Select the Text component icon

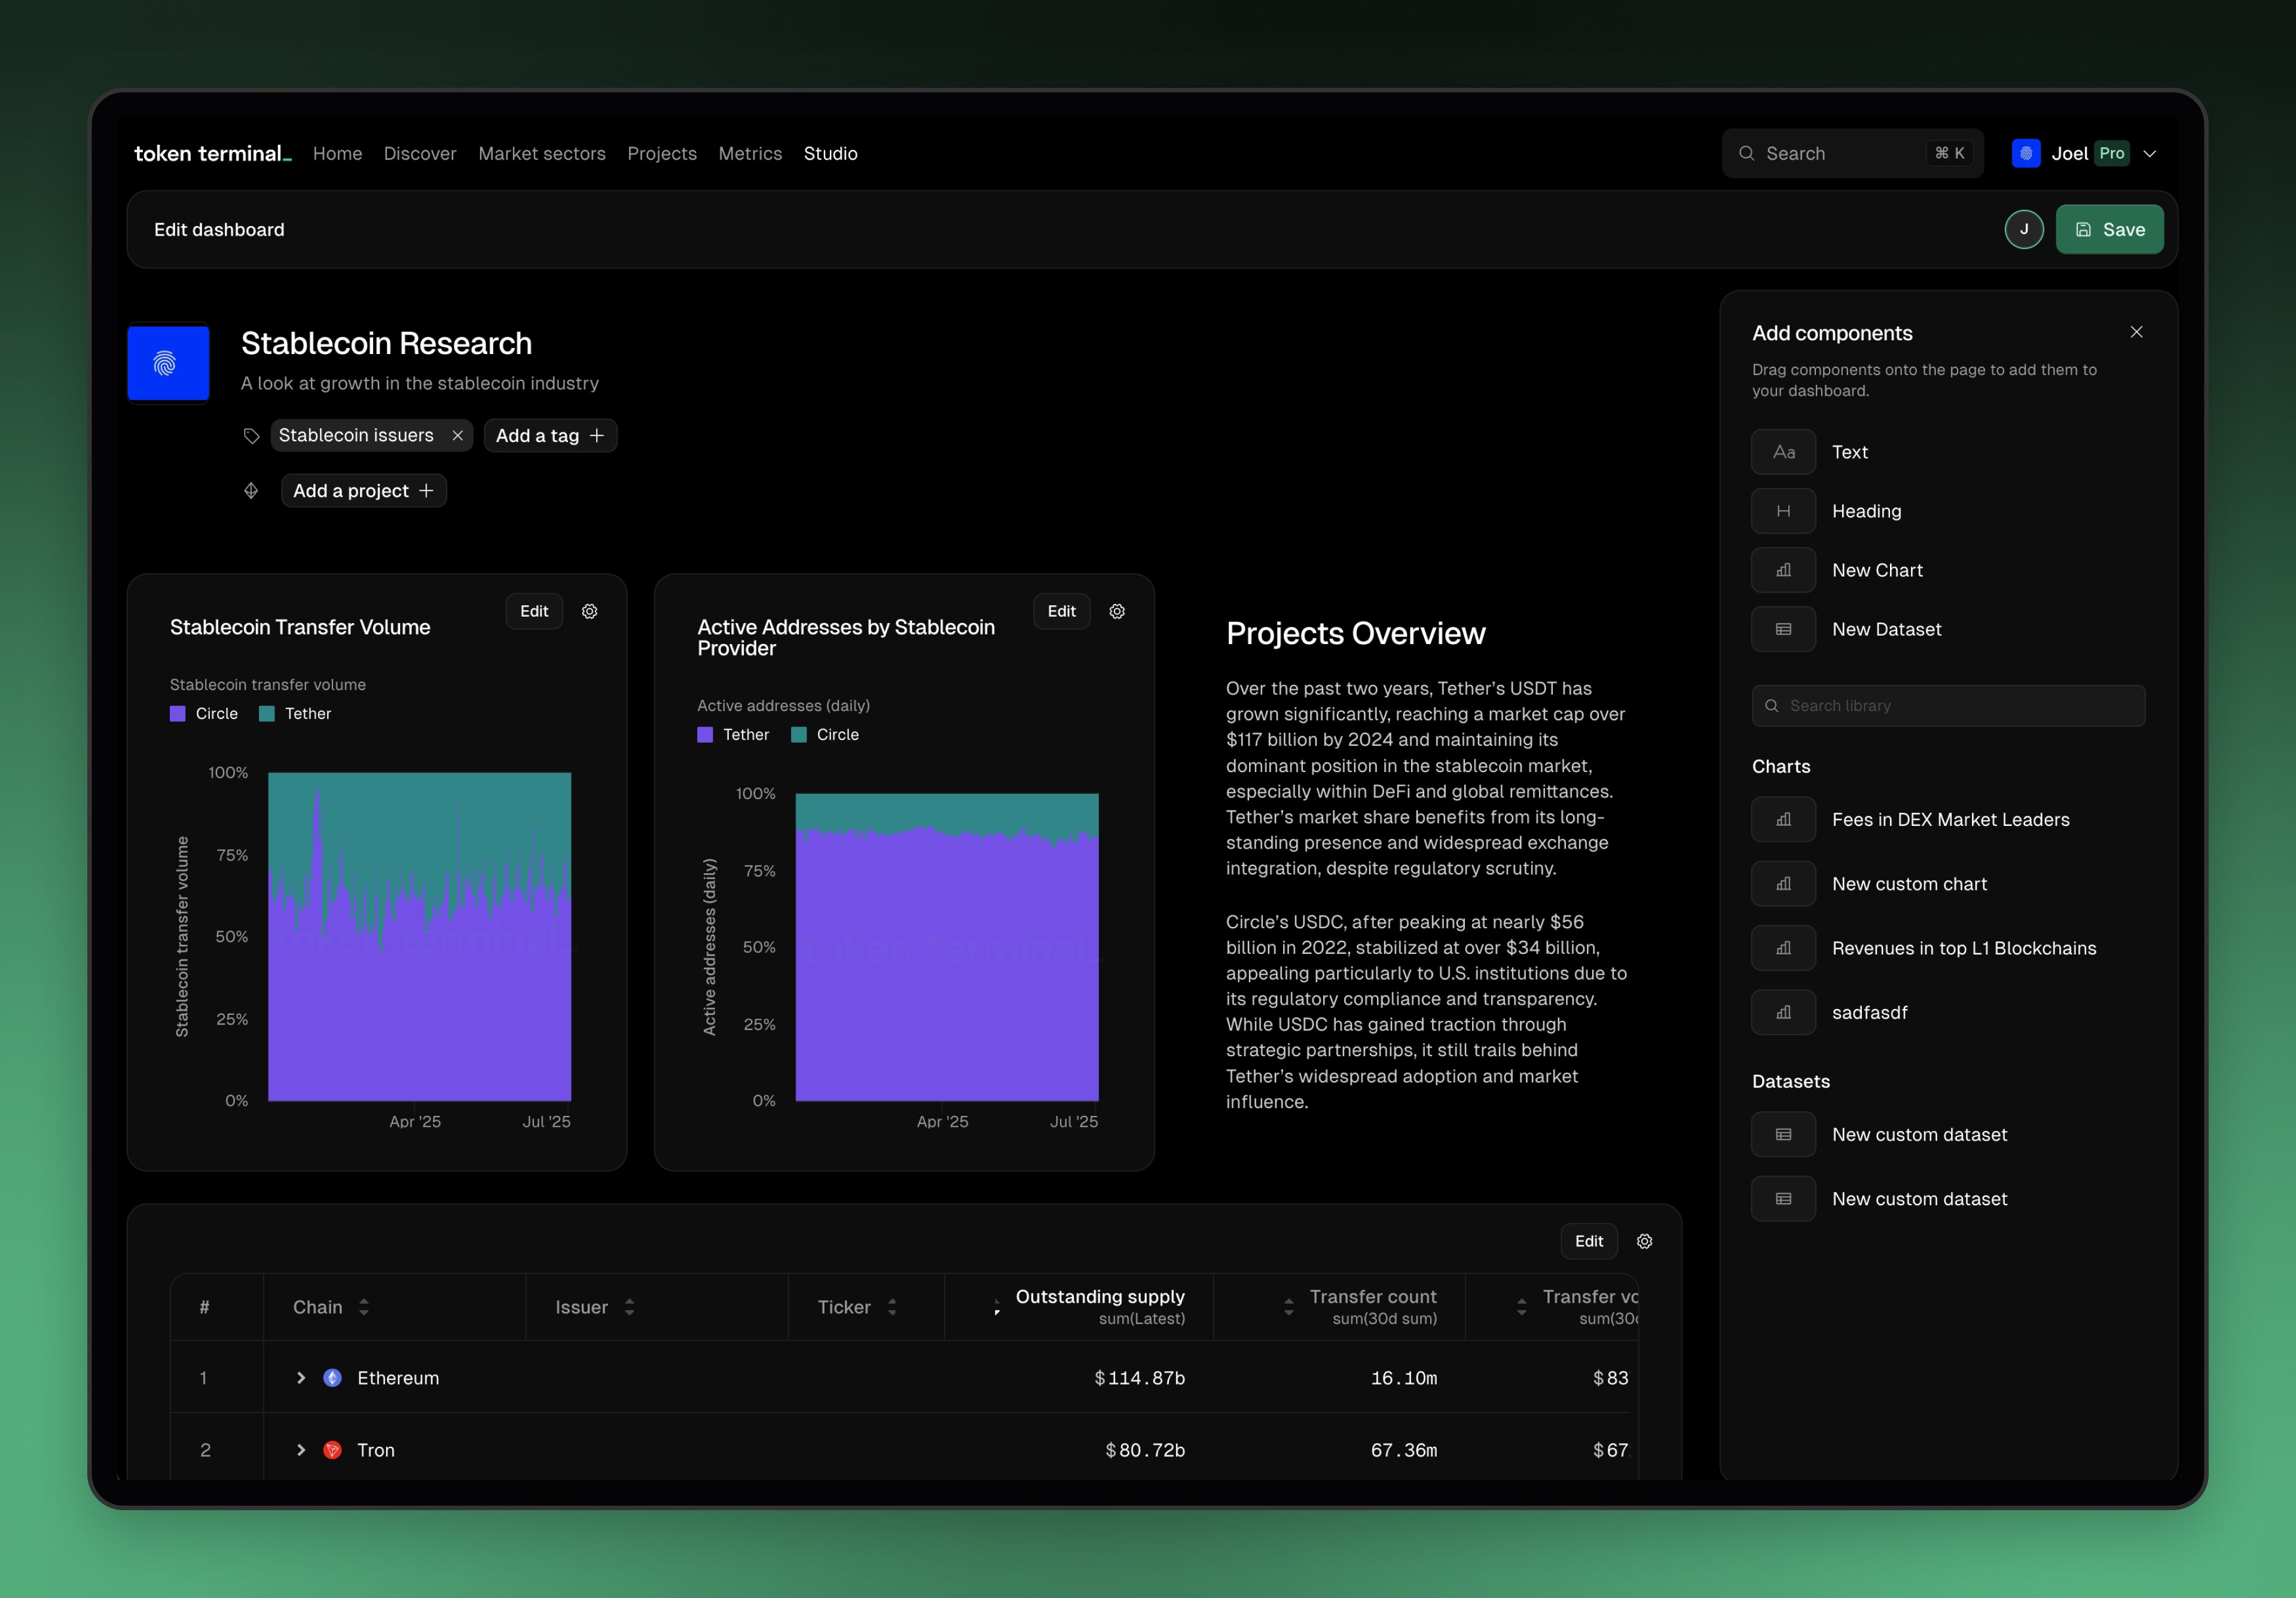[1783, 452]
